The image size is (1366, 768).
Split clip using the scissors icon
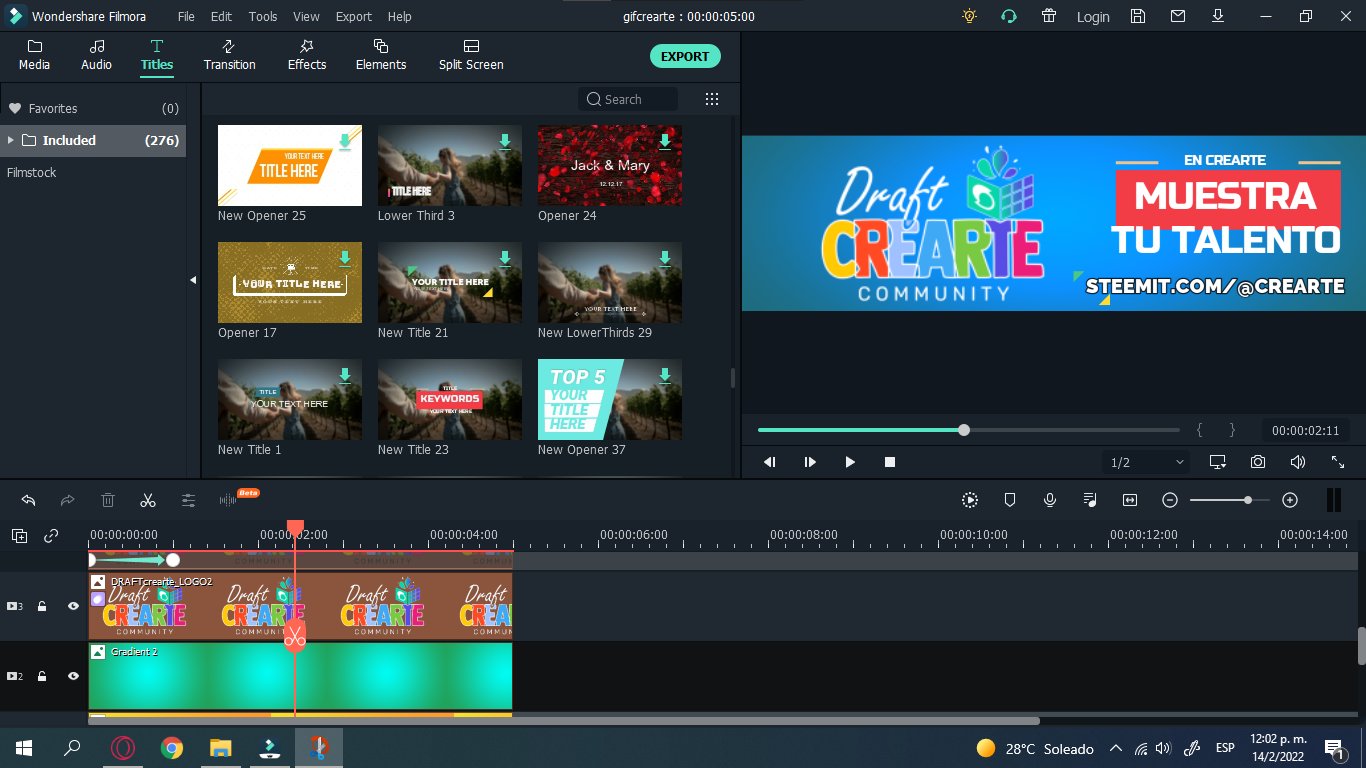tap(148, 500)
